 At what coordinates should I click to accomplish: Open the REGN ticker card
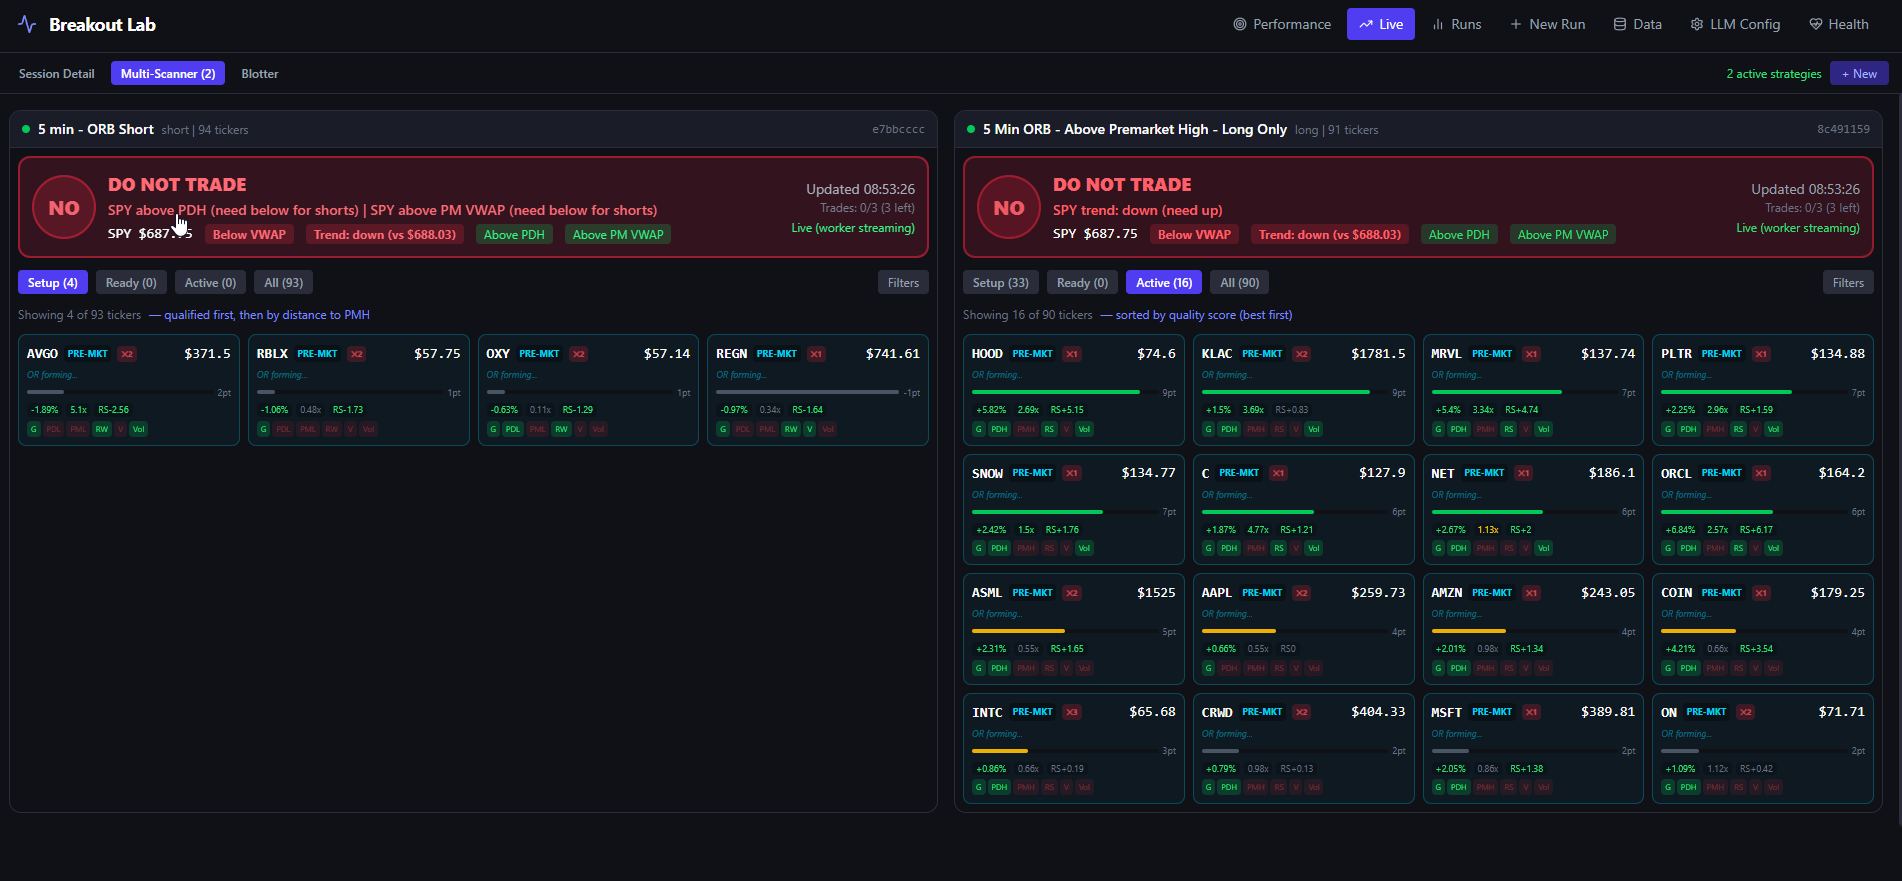[818, 390]
